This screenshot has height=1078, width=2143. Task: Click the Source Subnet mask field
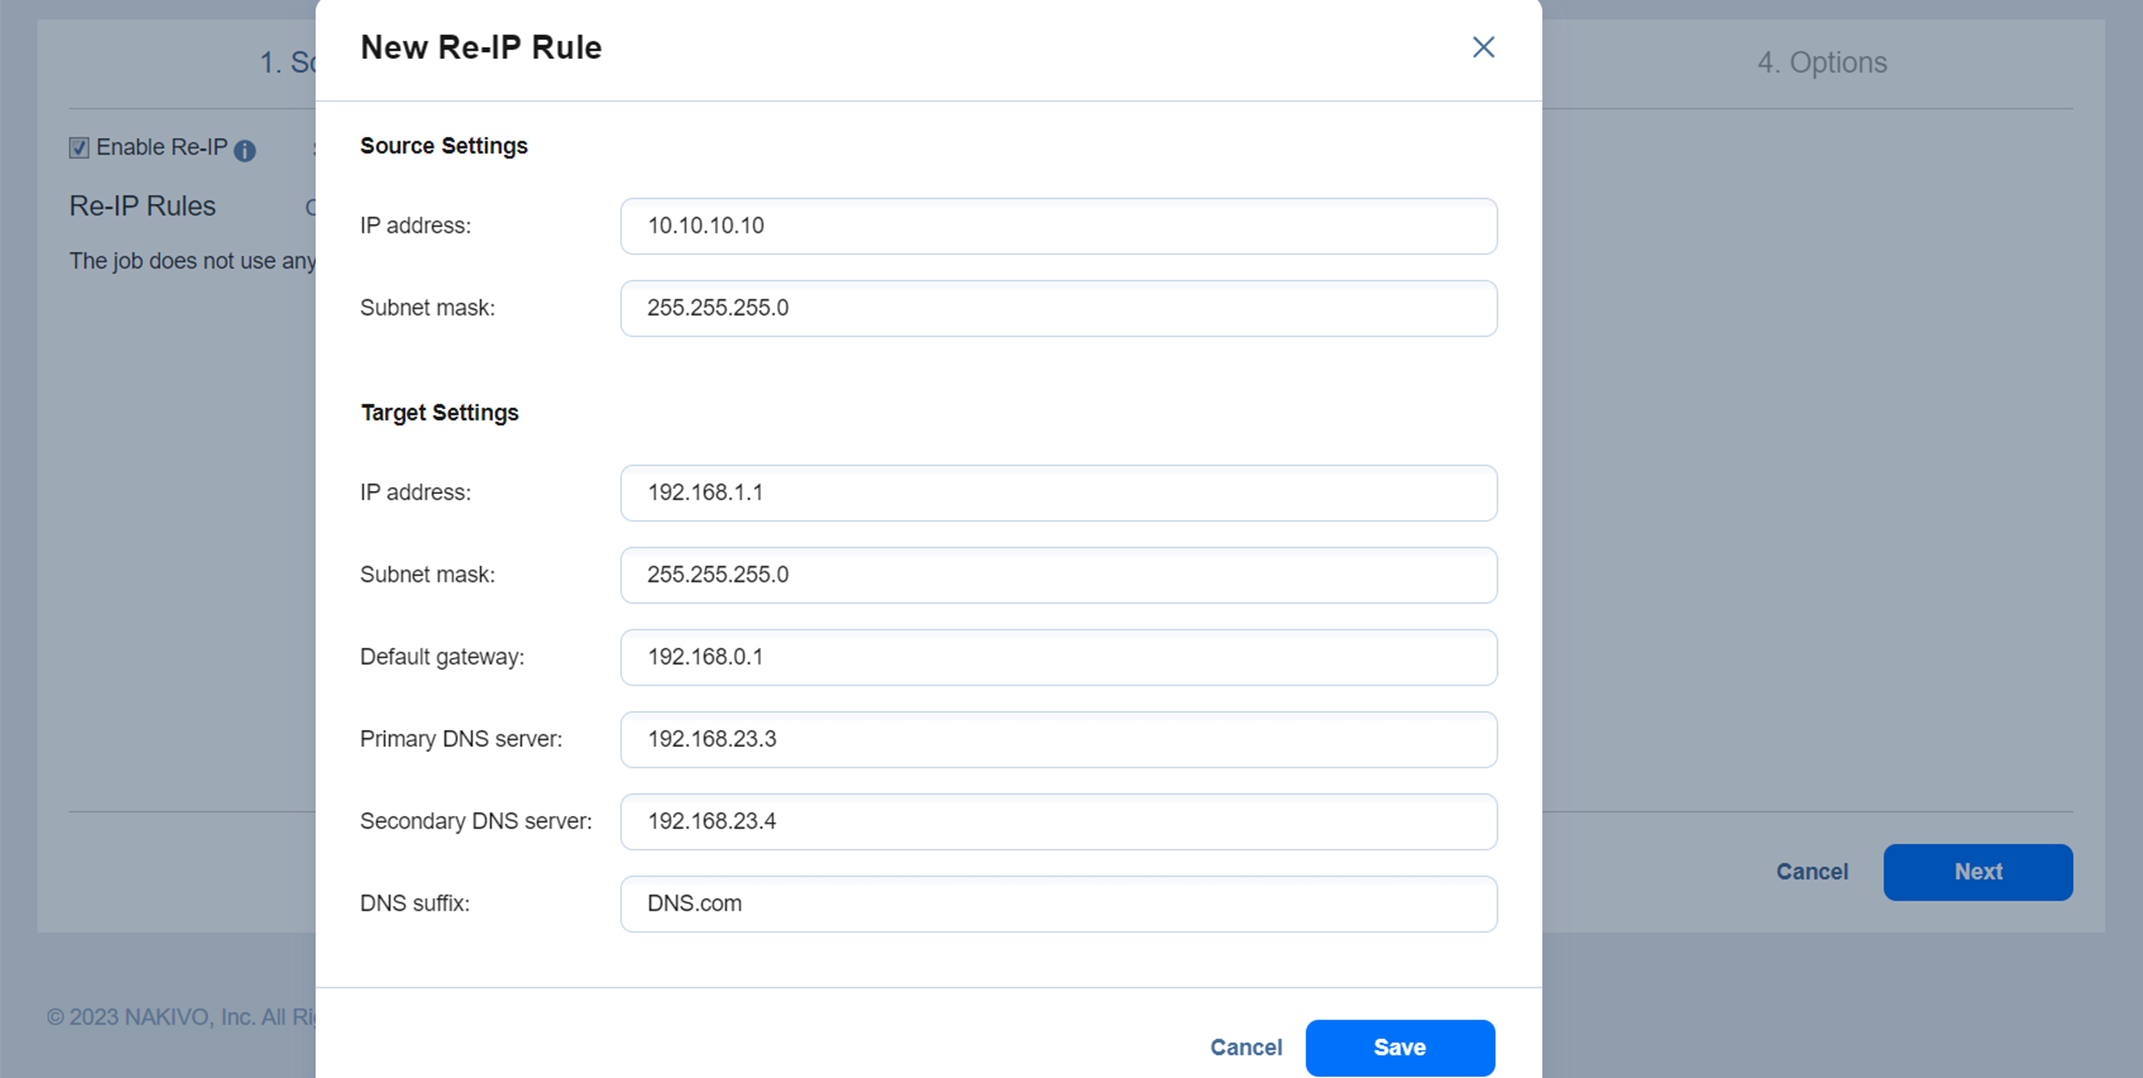point(1058,308)
